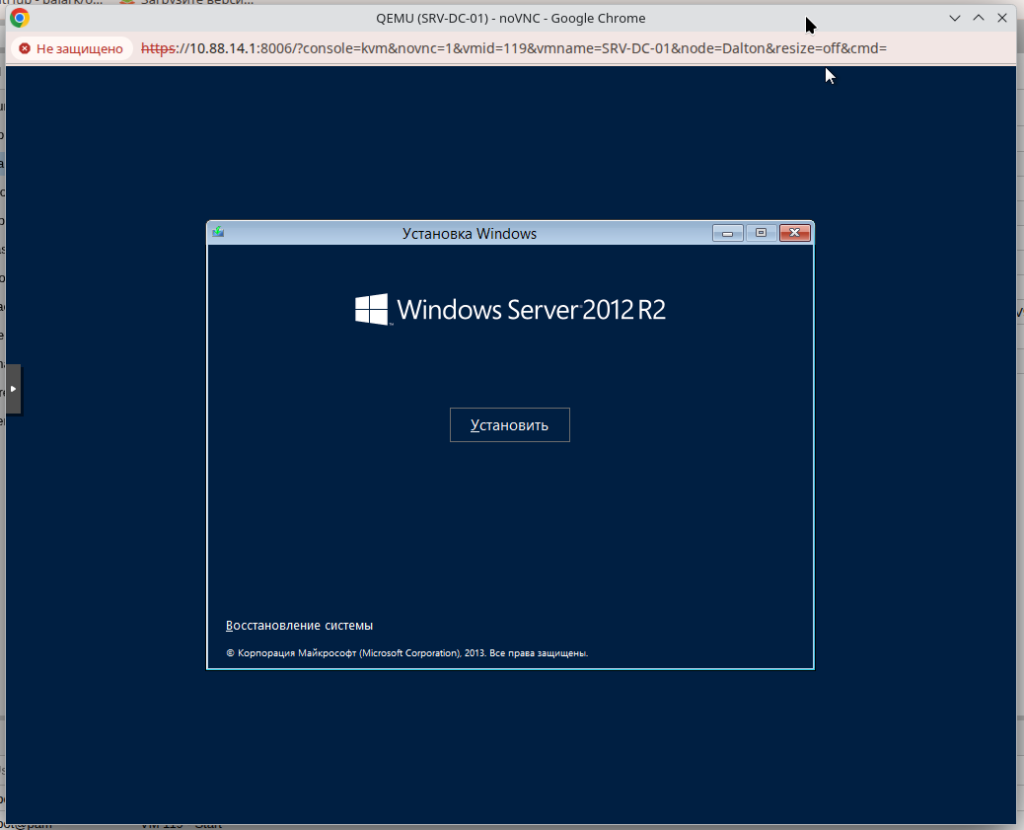Click the setup icon in the Установка Windows title bar
Viewport: 1024px width, 830px height.
coord(218,233)
